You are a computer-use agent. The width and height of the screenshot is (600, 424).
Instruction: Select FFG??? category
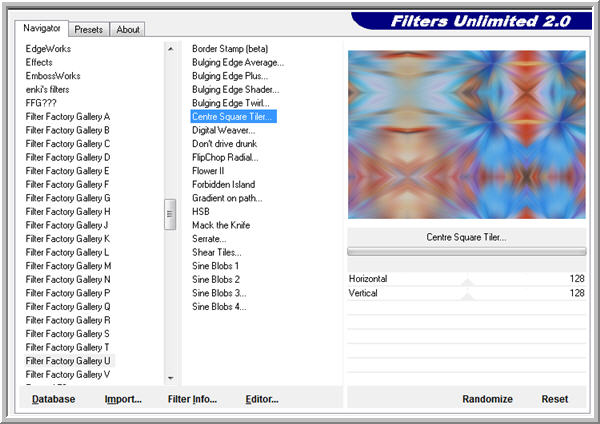41,103
